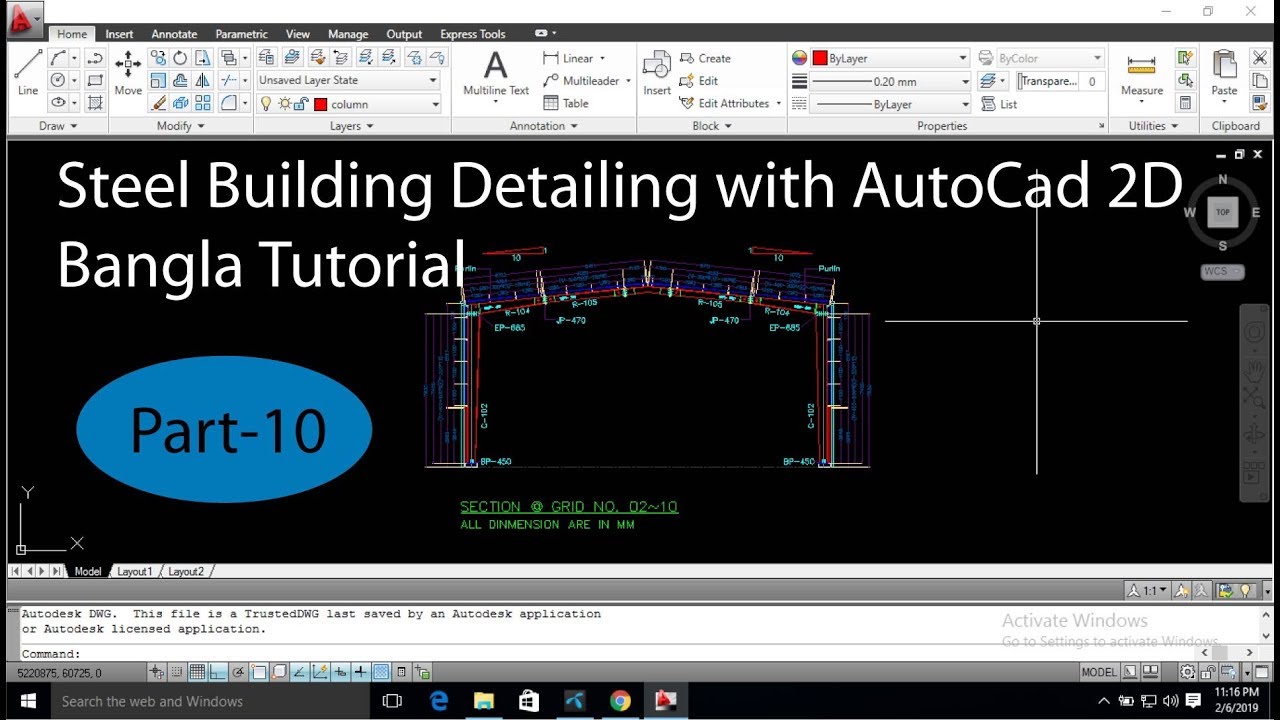Select the Hatch tool in Draw panel

pyautogui.click(x=95, y=102)
